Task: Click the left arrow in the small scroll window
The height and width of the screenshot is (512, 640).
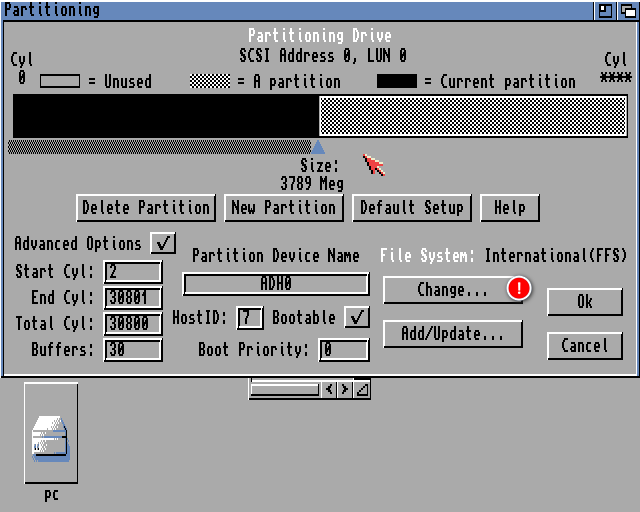Action: (330, 390)
